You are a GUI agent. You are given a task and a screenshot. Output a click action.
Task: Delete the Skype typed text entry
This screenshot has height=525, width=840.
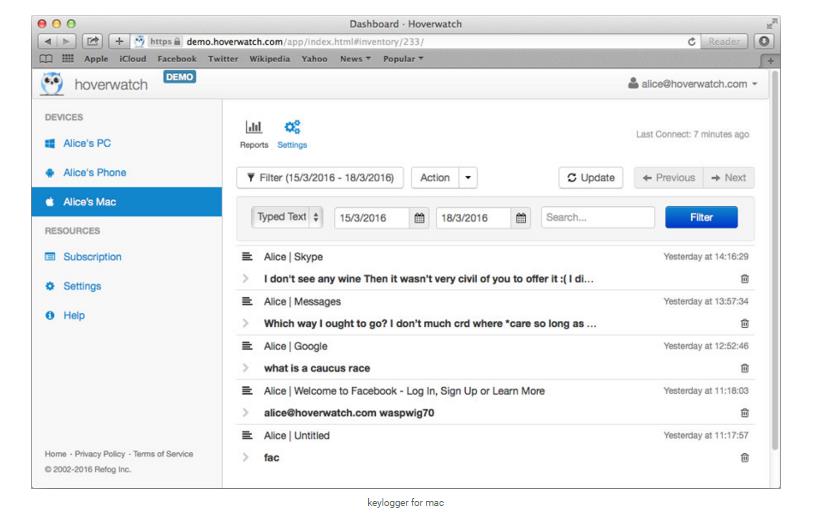pyautogui.click(x=744, y=279)
